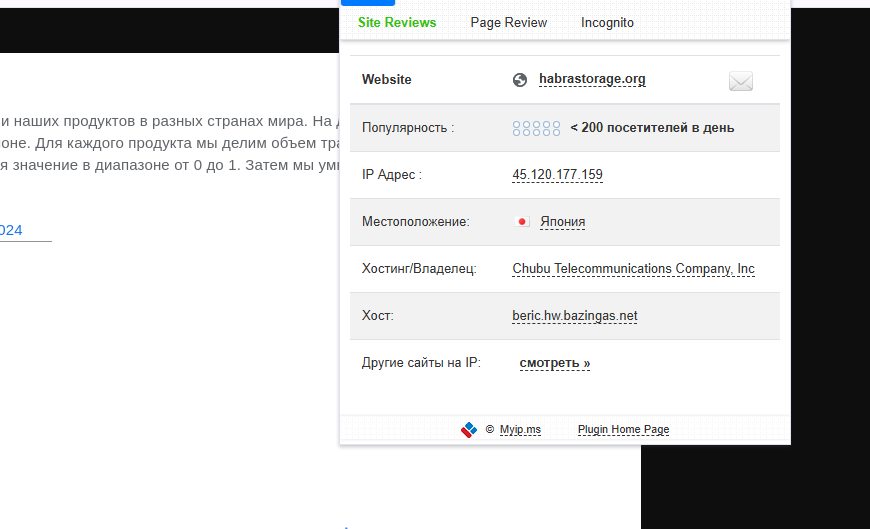870x529 pixels.
Task: Open the beric.hw.bazingas.net host link
Action: click(x=574, y=316)
